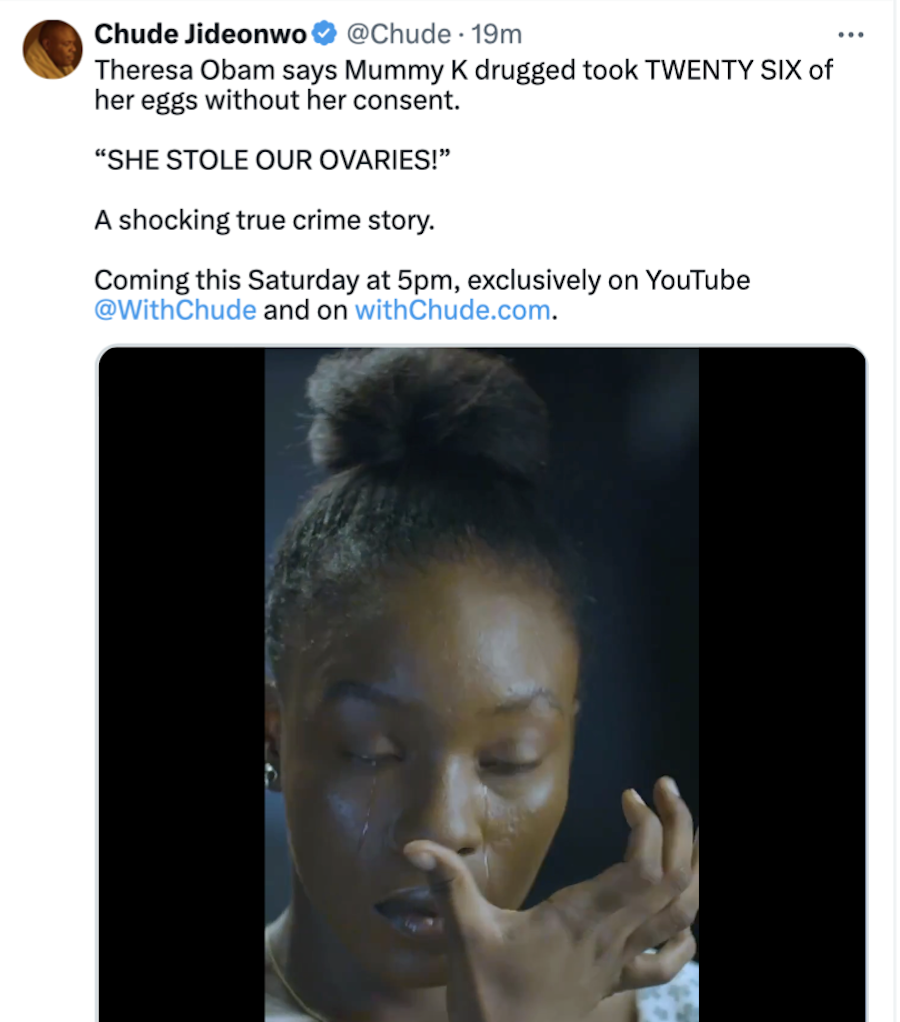Click the display name Chude Jideonwo
The width and height of the screenshot is (900, 1022).
200,34
